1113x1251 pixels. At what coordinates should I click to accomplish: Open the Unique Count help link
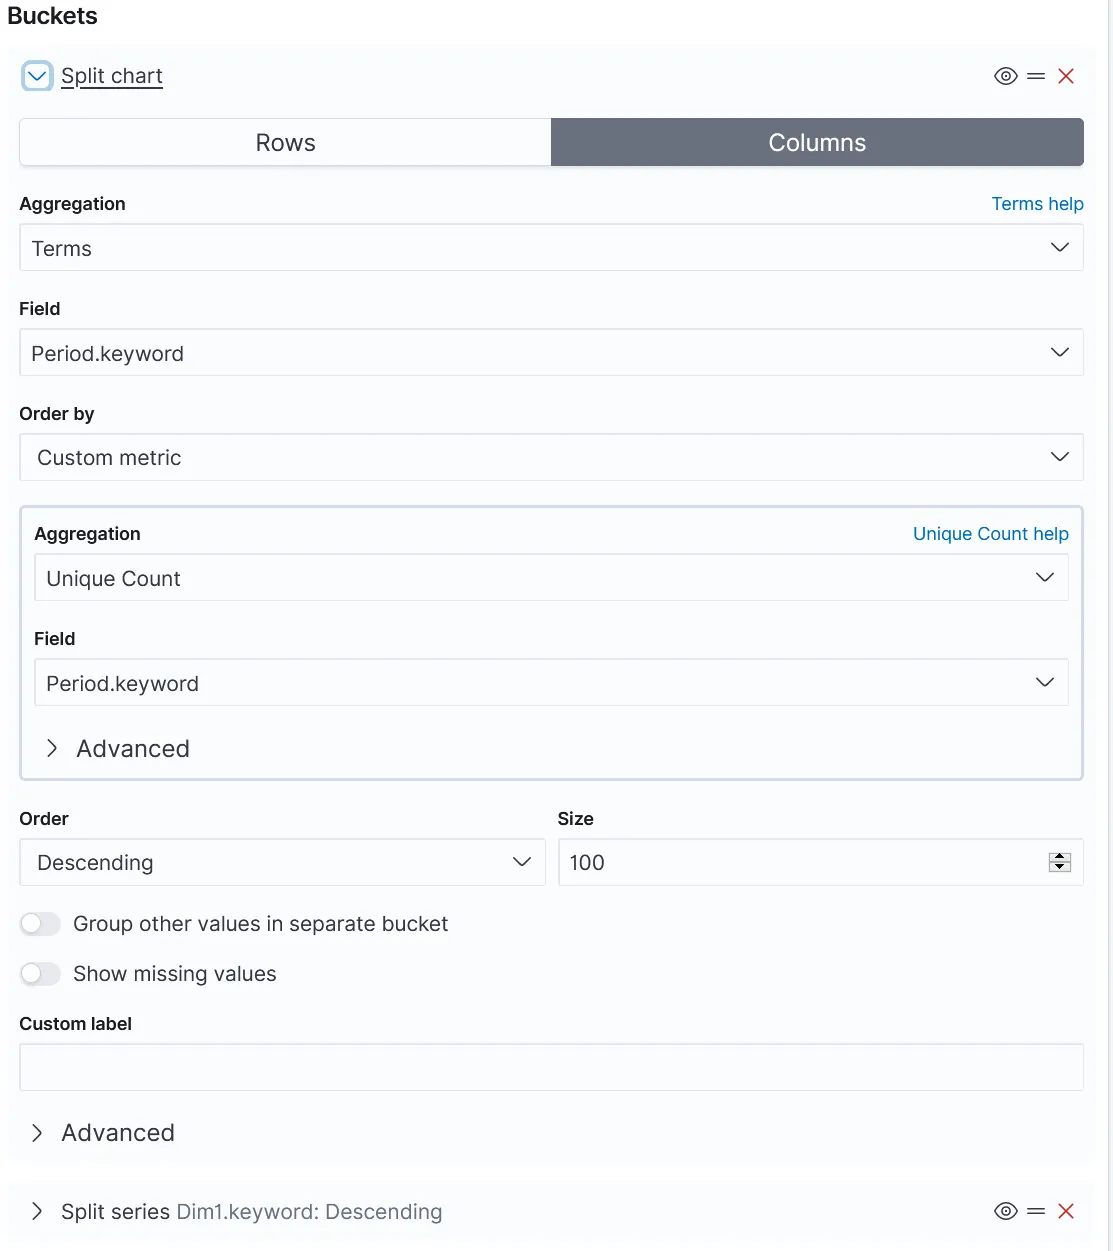point(990,534)
